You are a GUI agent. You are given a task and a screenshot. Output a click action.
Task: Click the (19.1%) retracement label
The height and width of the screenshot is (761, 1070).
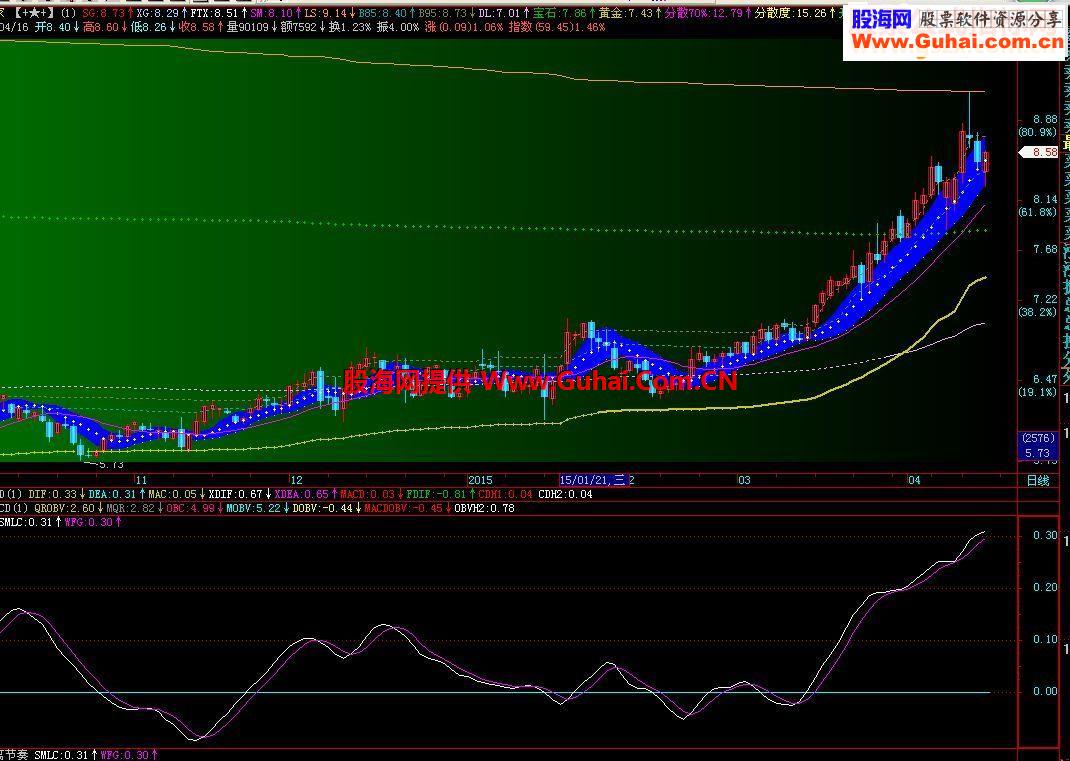pos(1037,392)
